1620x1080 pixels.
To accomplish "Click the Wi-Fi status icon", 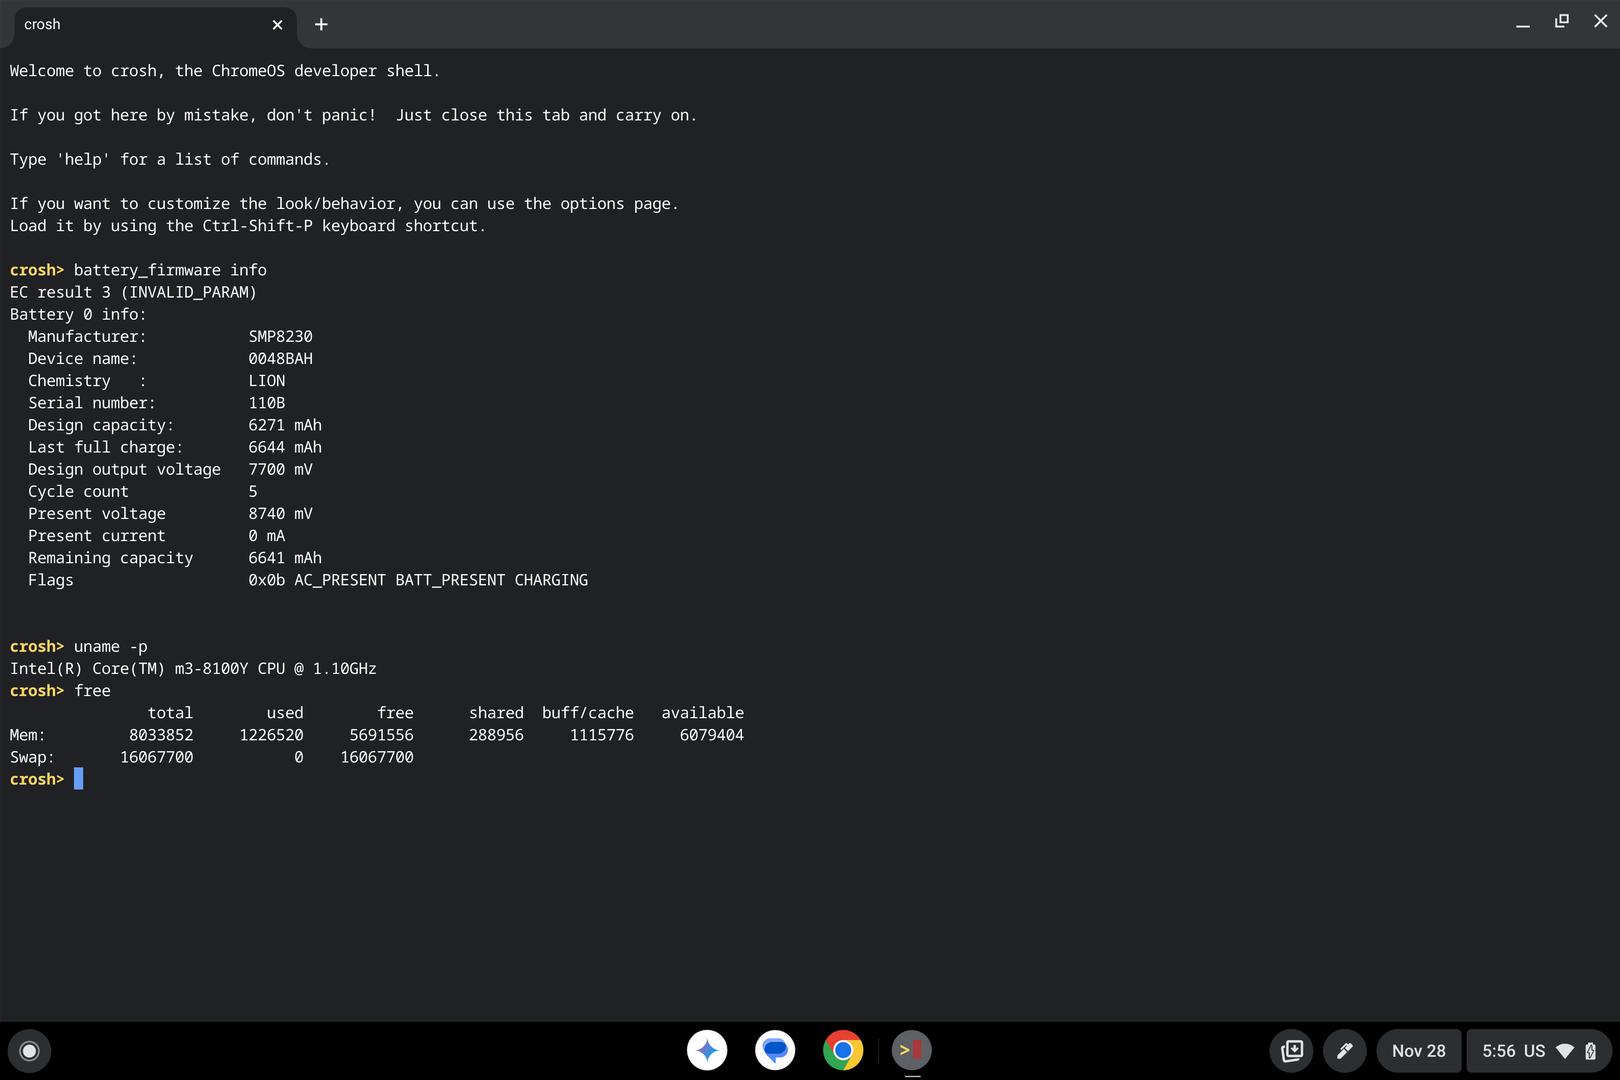I will (1565, 1051).
